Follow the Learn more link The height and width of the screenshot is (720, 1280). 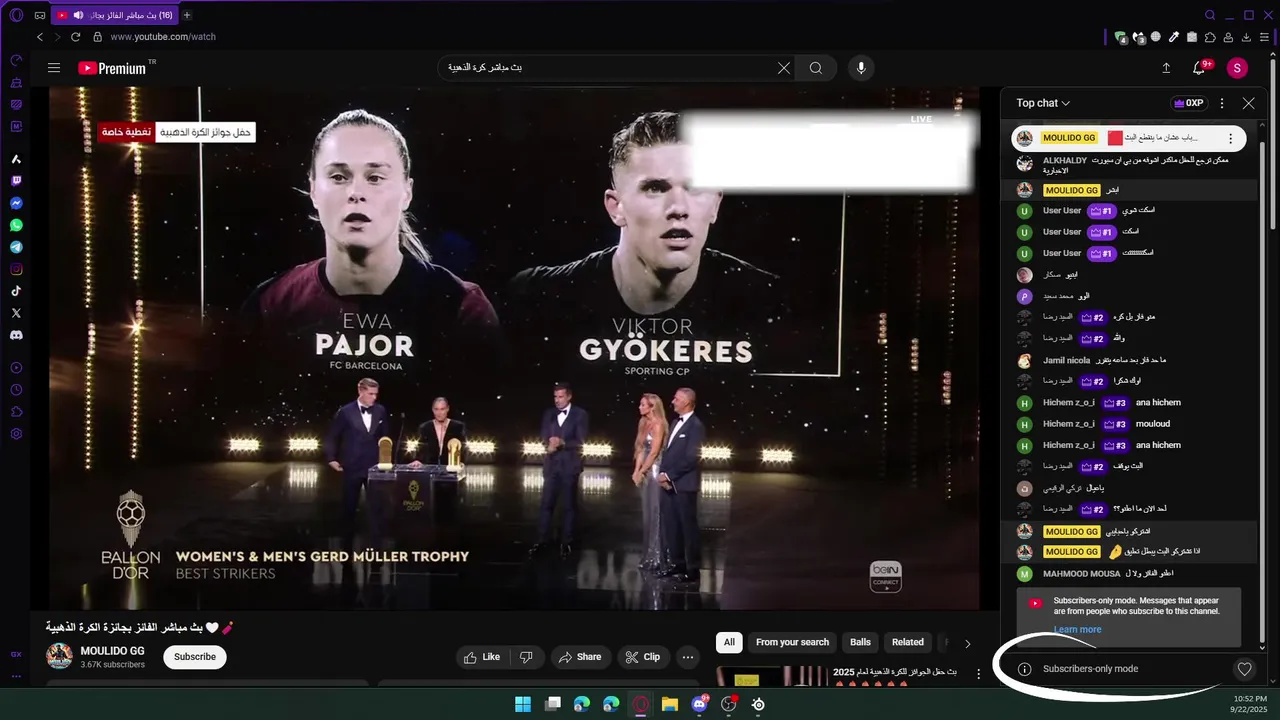point(1077,630)
